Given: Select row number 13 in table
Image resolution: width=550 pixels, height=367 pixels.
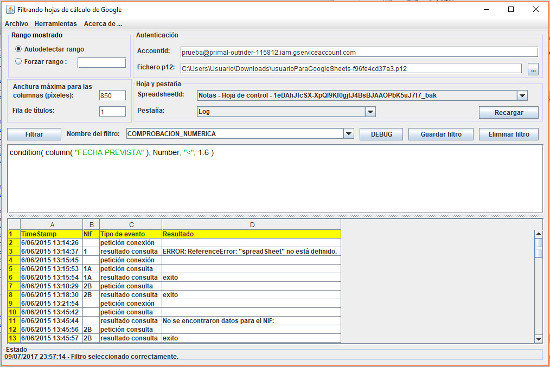Looking at the screenshot, I should [x=14, y=338].
